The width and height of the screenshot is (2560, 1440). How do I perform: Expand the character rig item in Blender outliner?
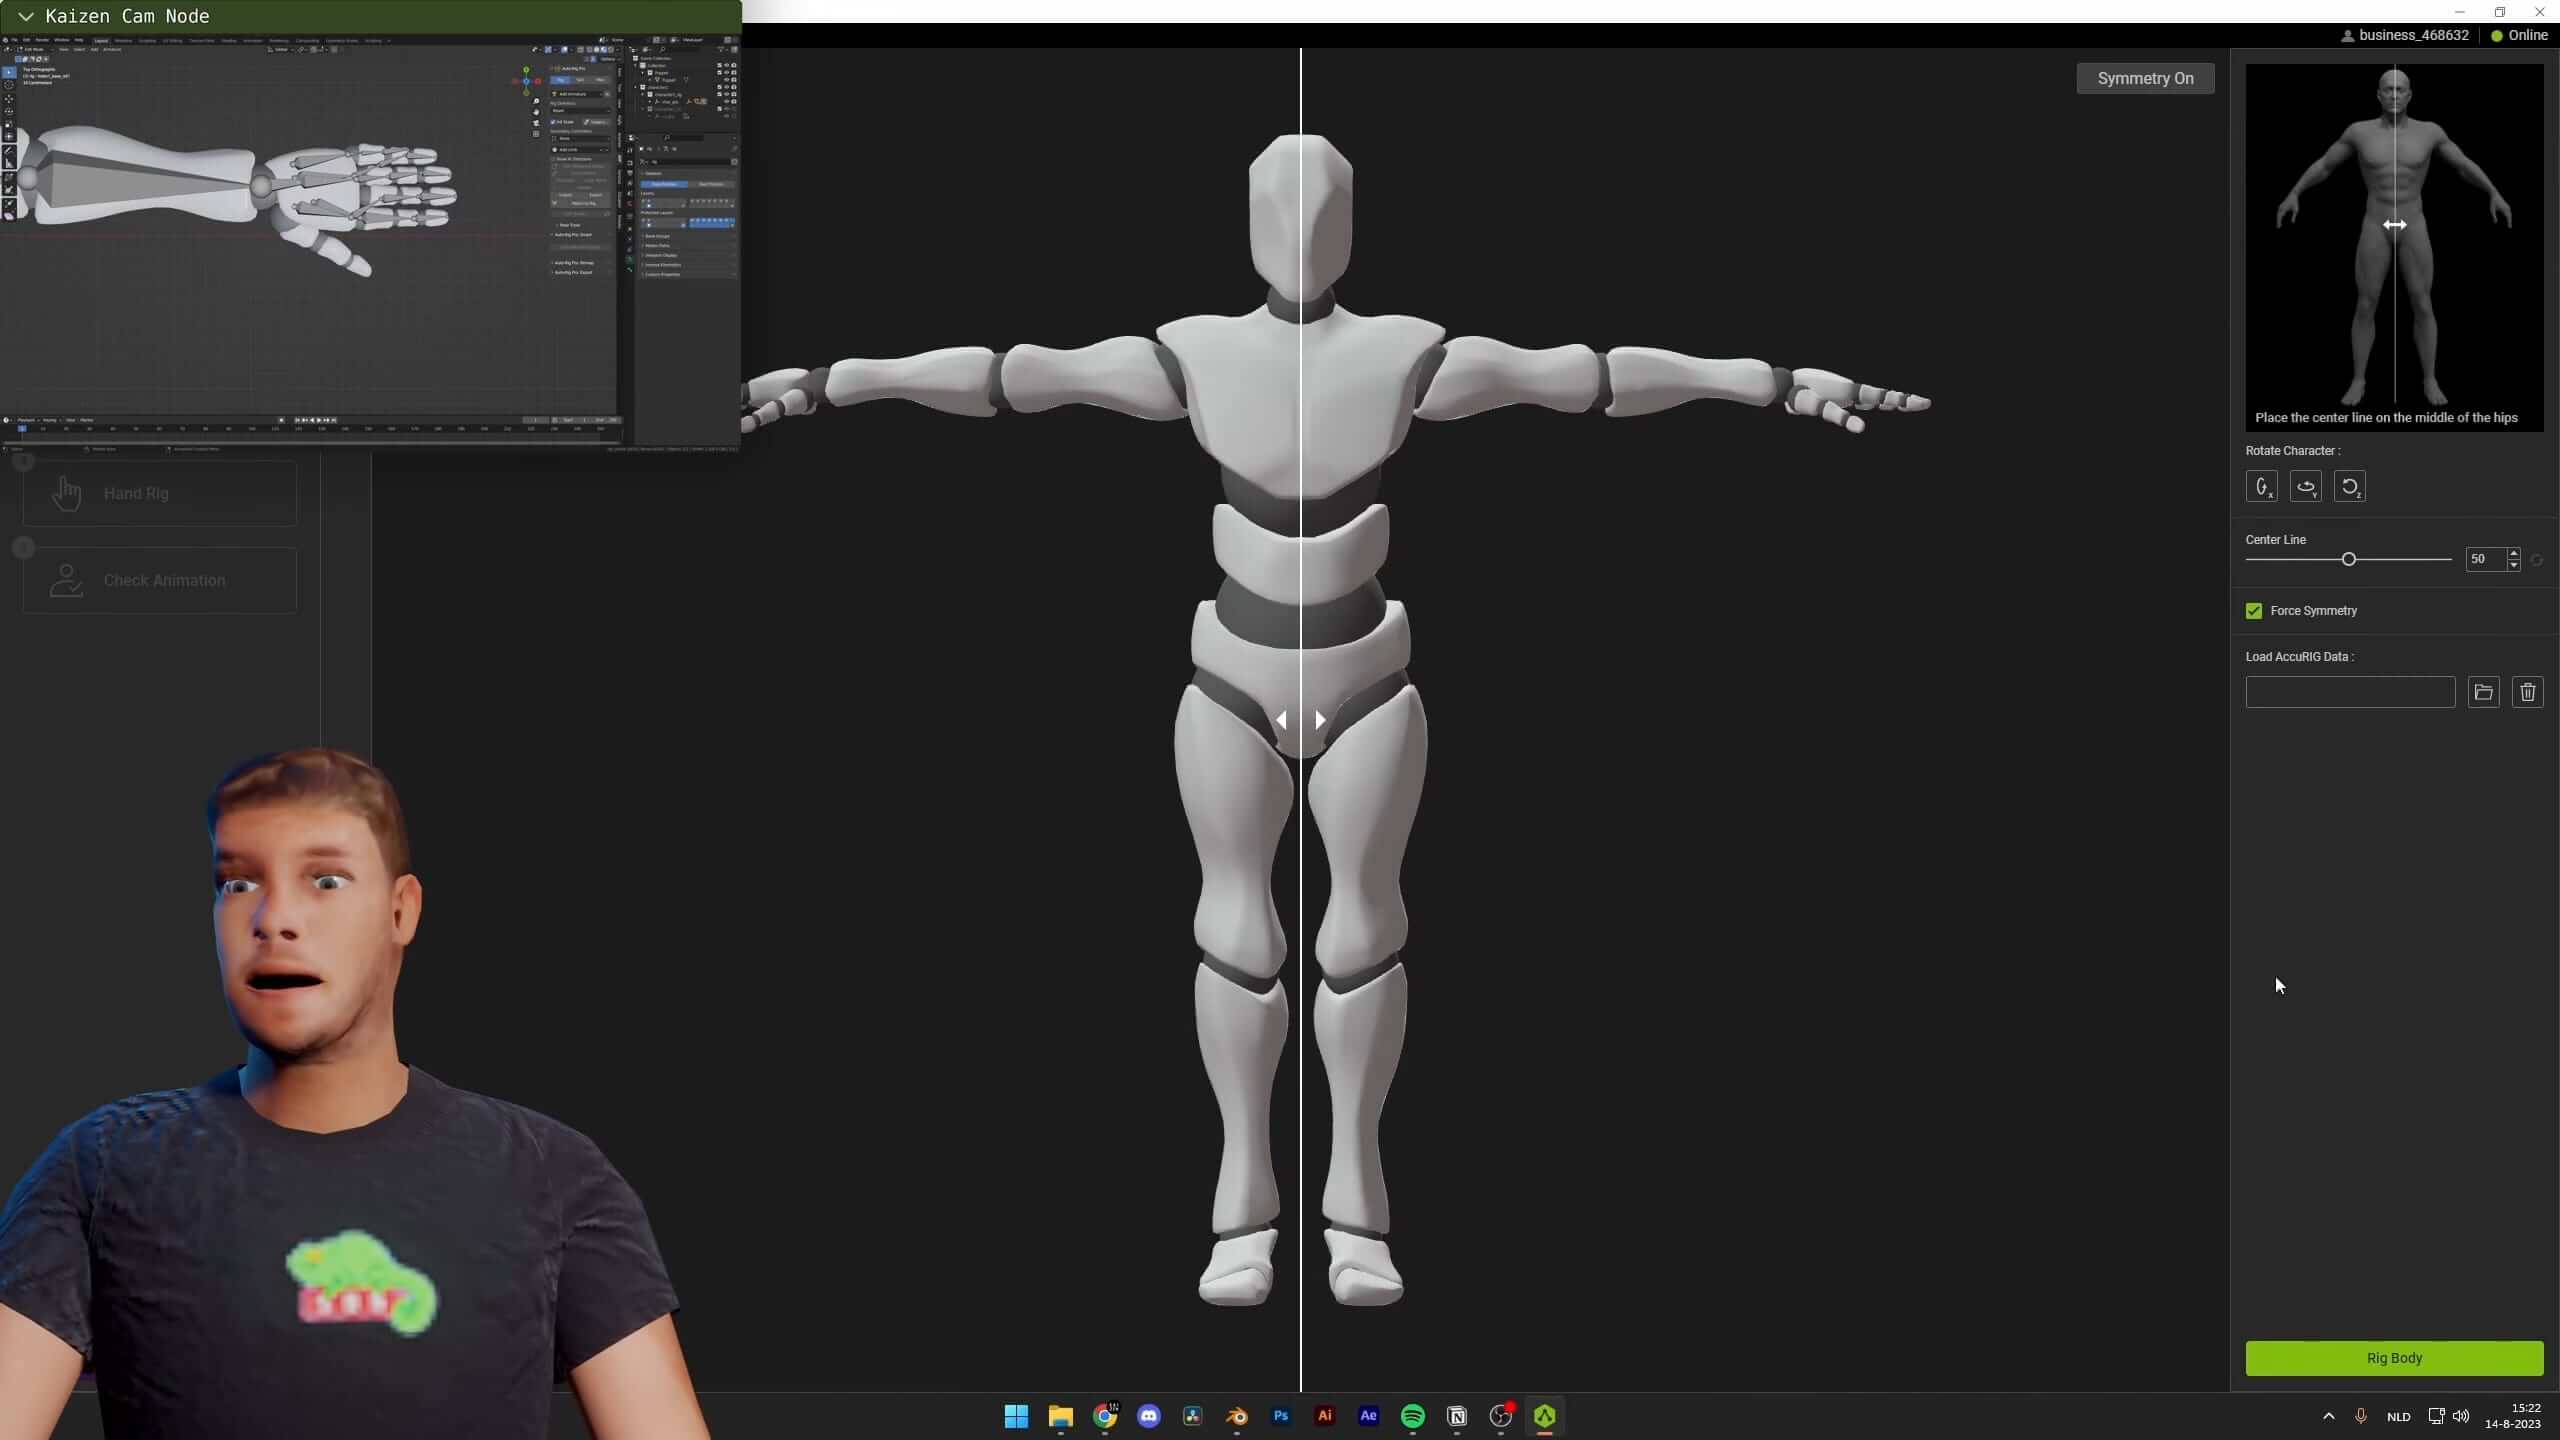coord(643,94)
